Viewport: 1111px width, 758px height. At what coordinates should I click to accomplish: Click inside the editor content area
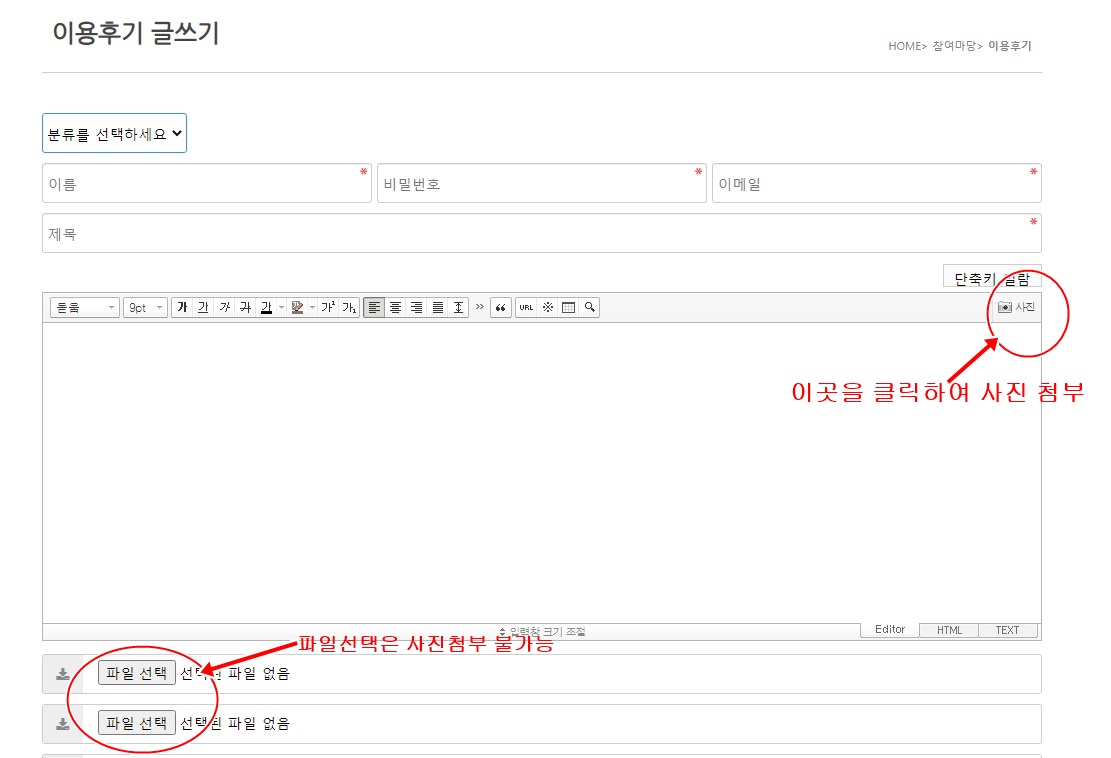[541, 473]
